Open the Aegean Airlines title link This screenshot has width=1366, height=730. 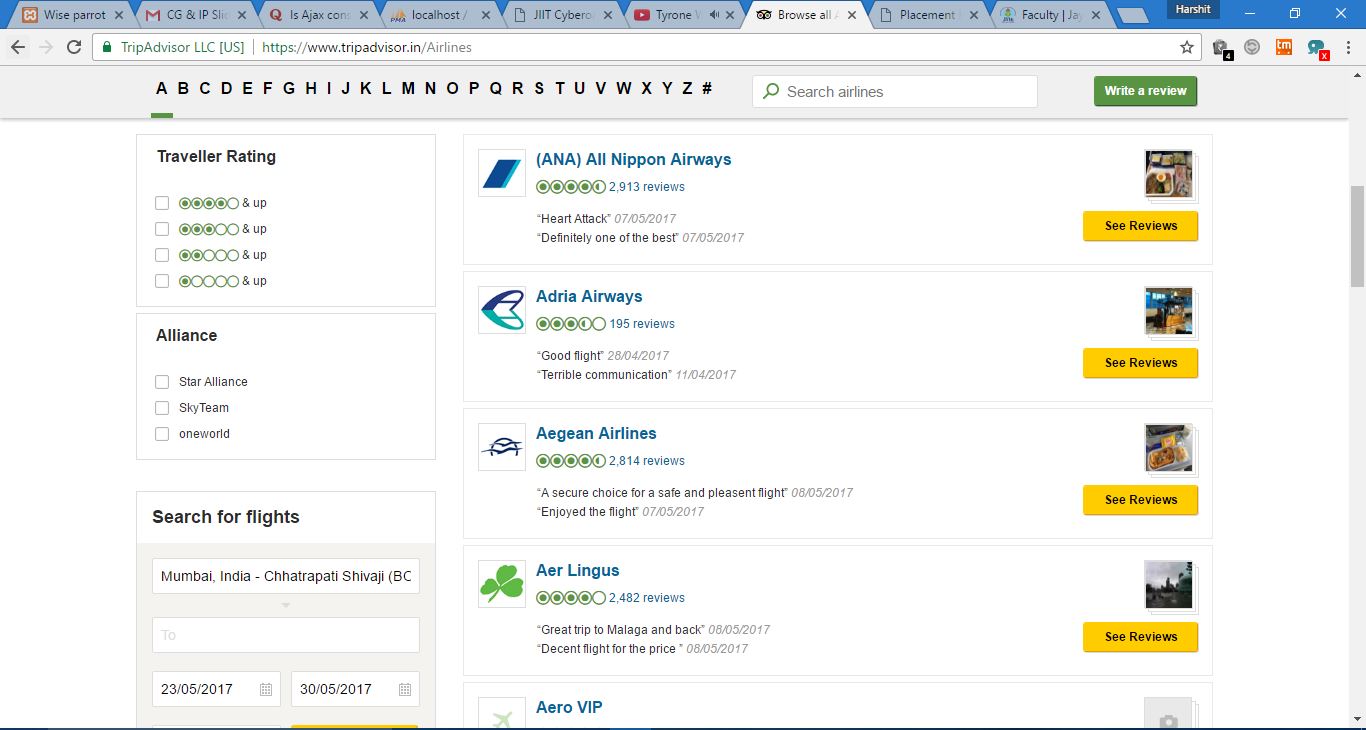point(596,433)
